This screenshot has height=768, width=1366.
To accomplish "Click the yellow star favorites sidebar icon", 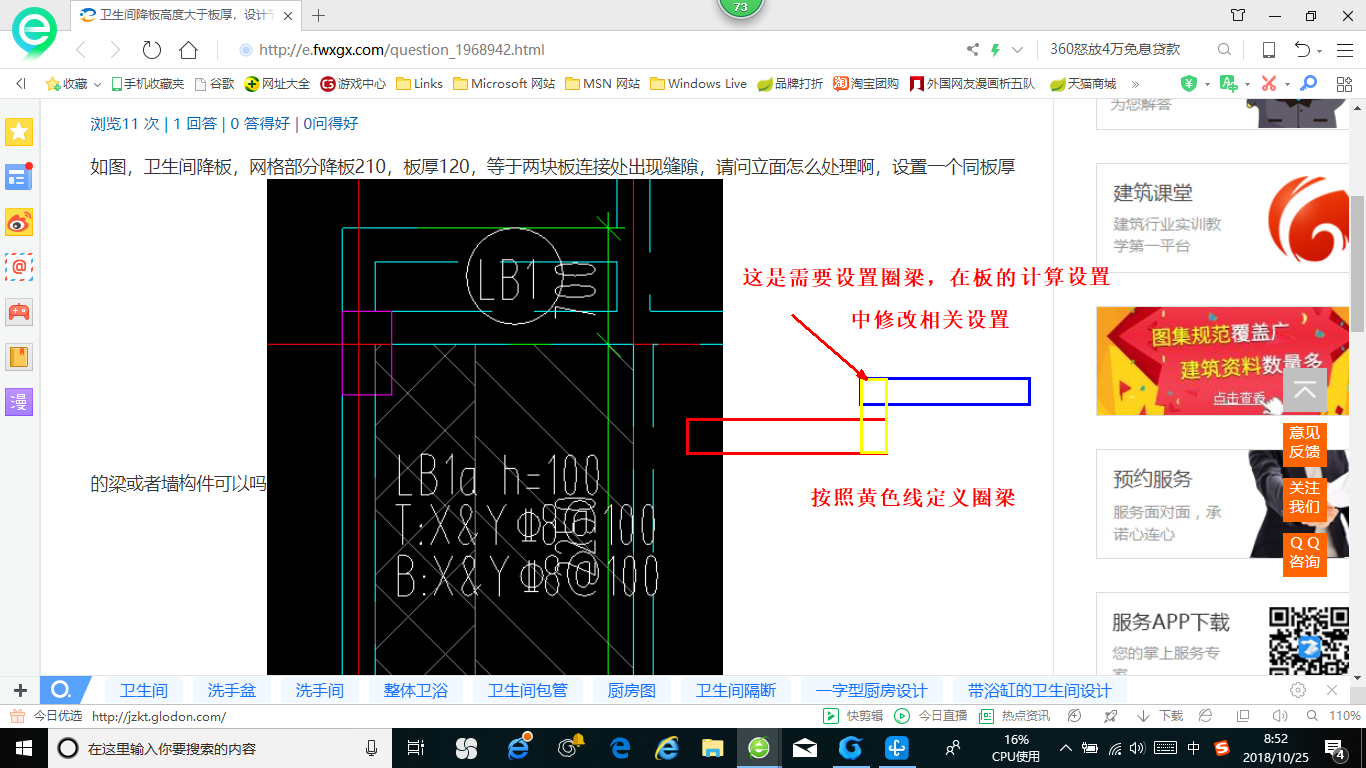I will coord(19,132).
